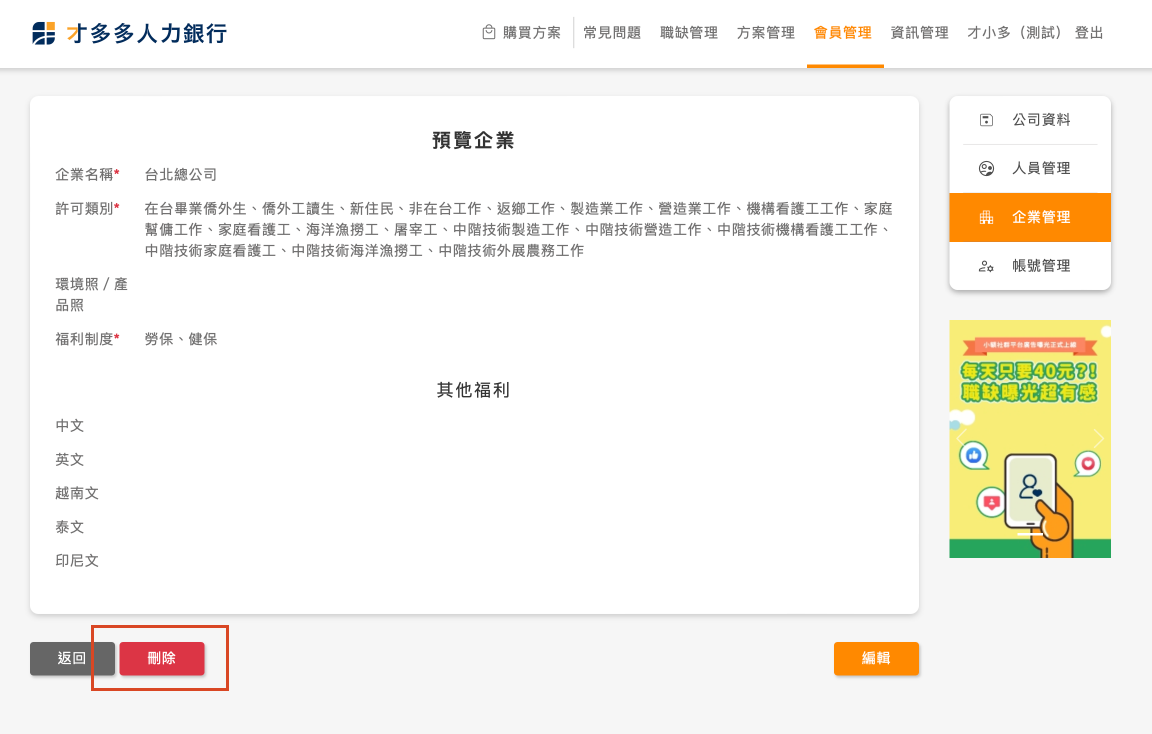Select the 企業管理 building icon
The height and width of the screenshot is (734, 1152).
coord(986,217)
